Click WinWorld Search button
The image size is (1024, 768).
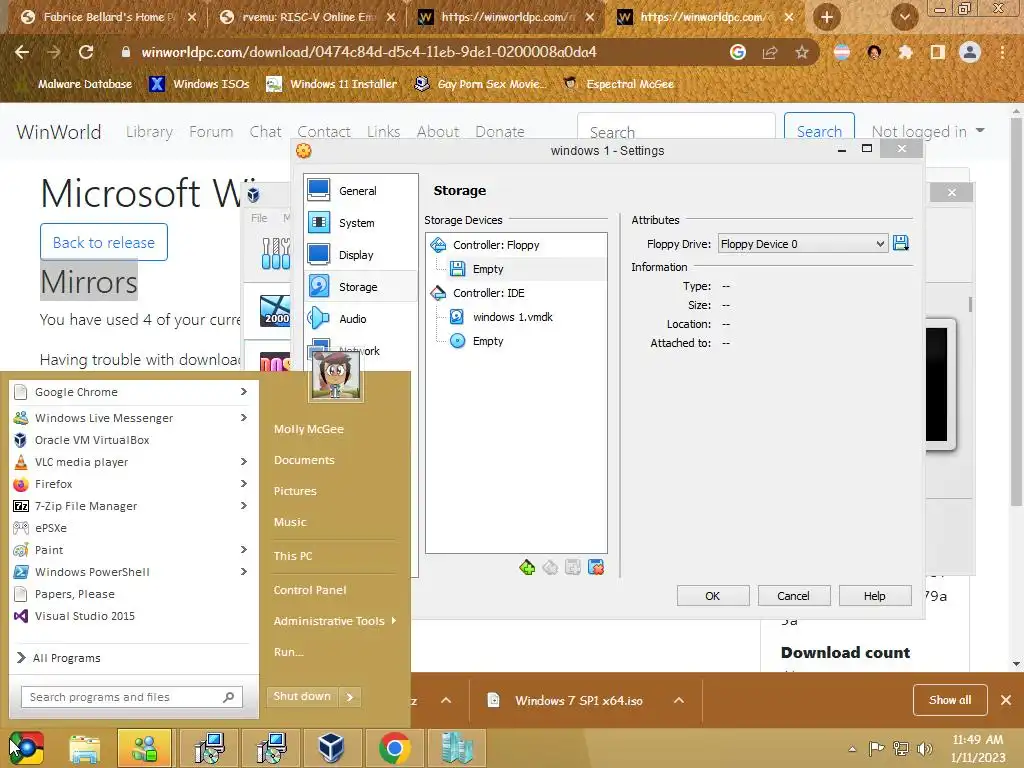819,131
